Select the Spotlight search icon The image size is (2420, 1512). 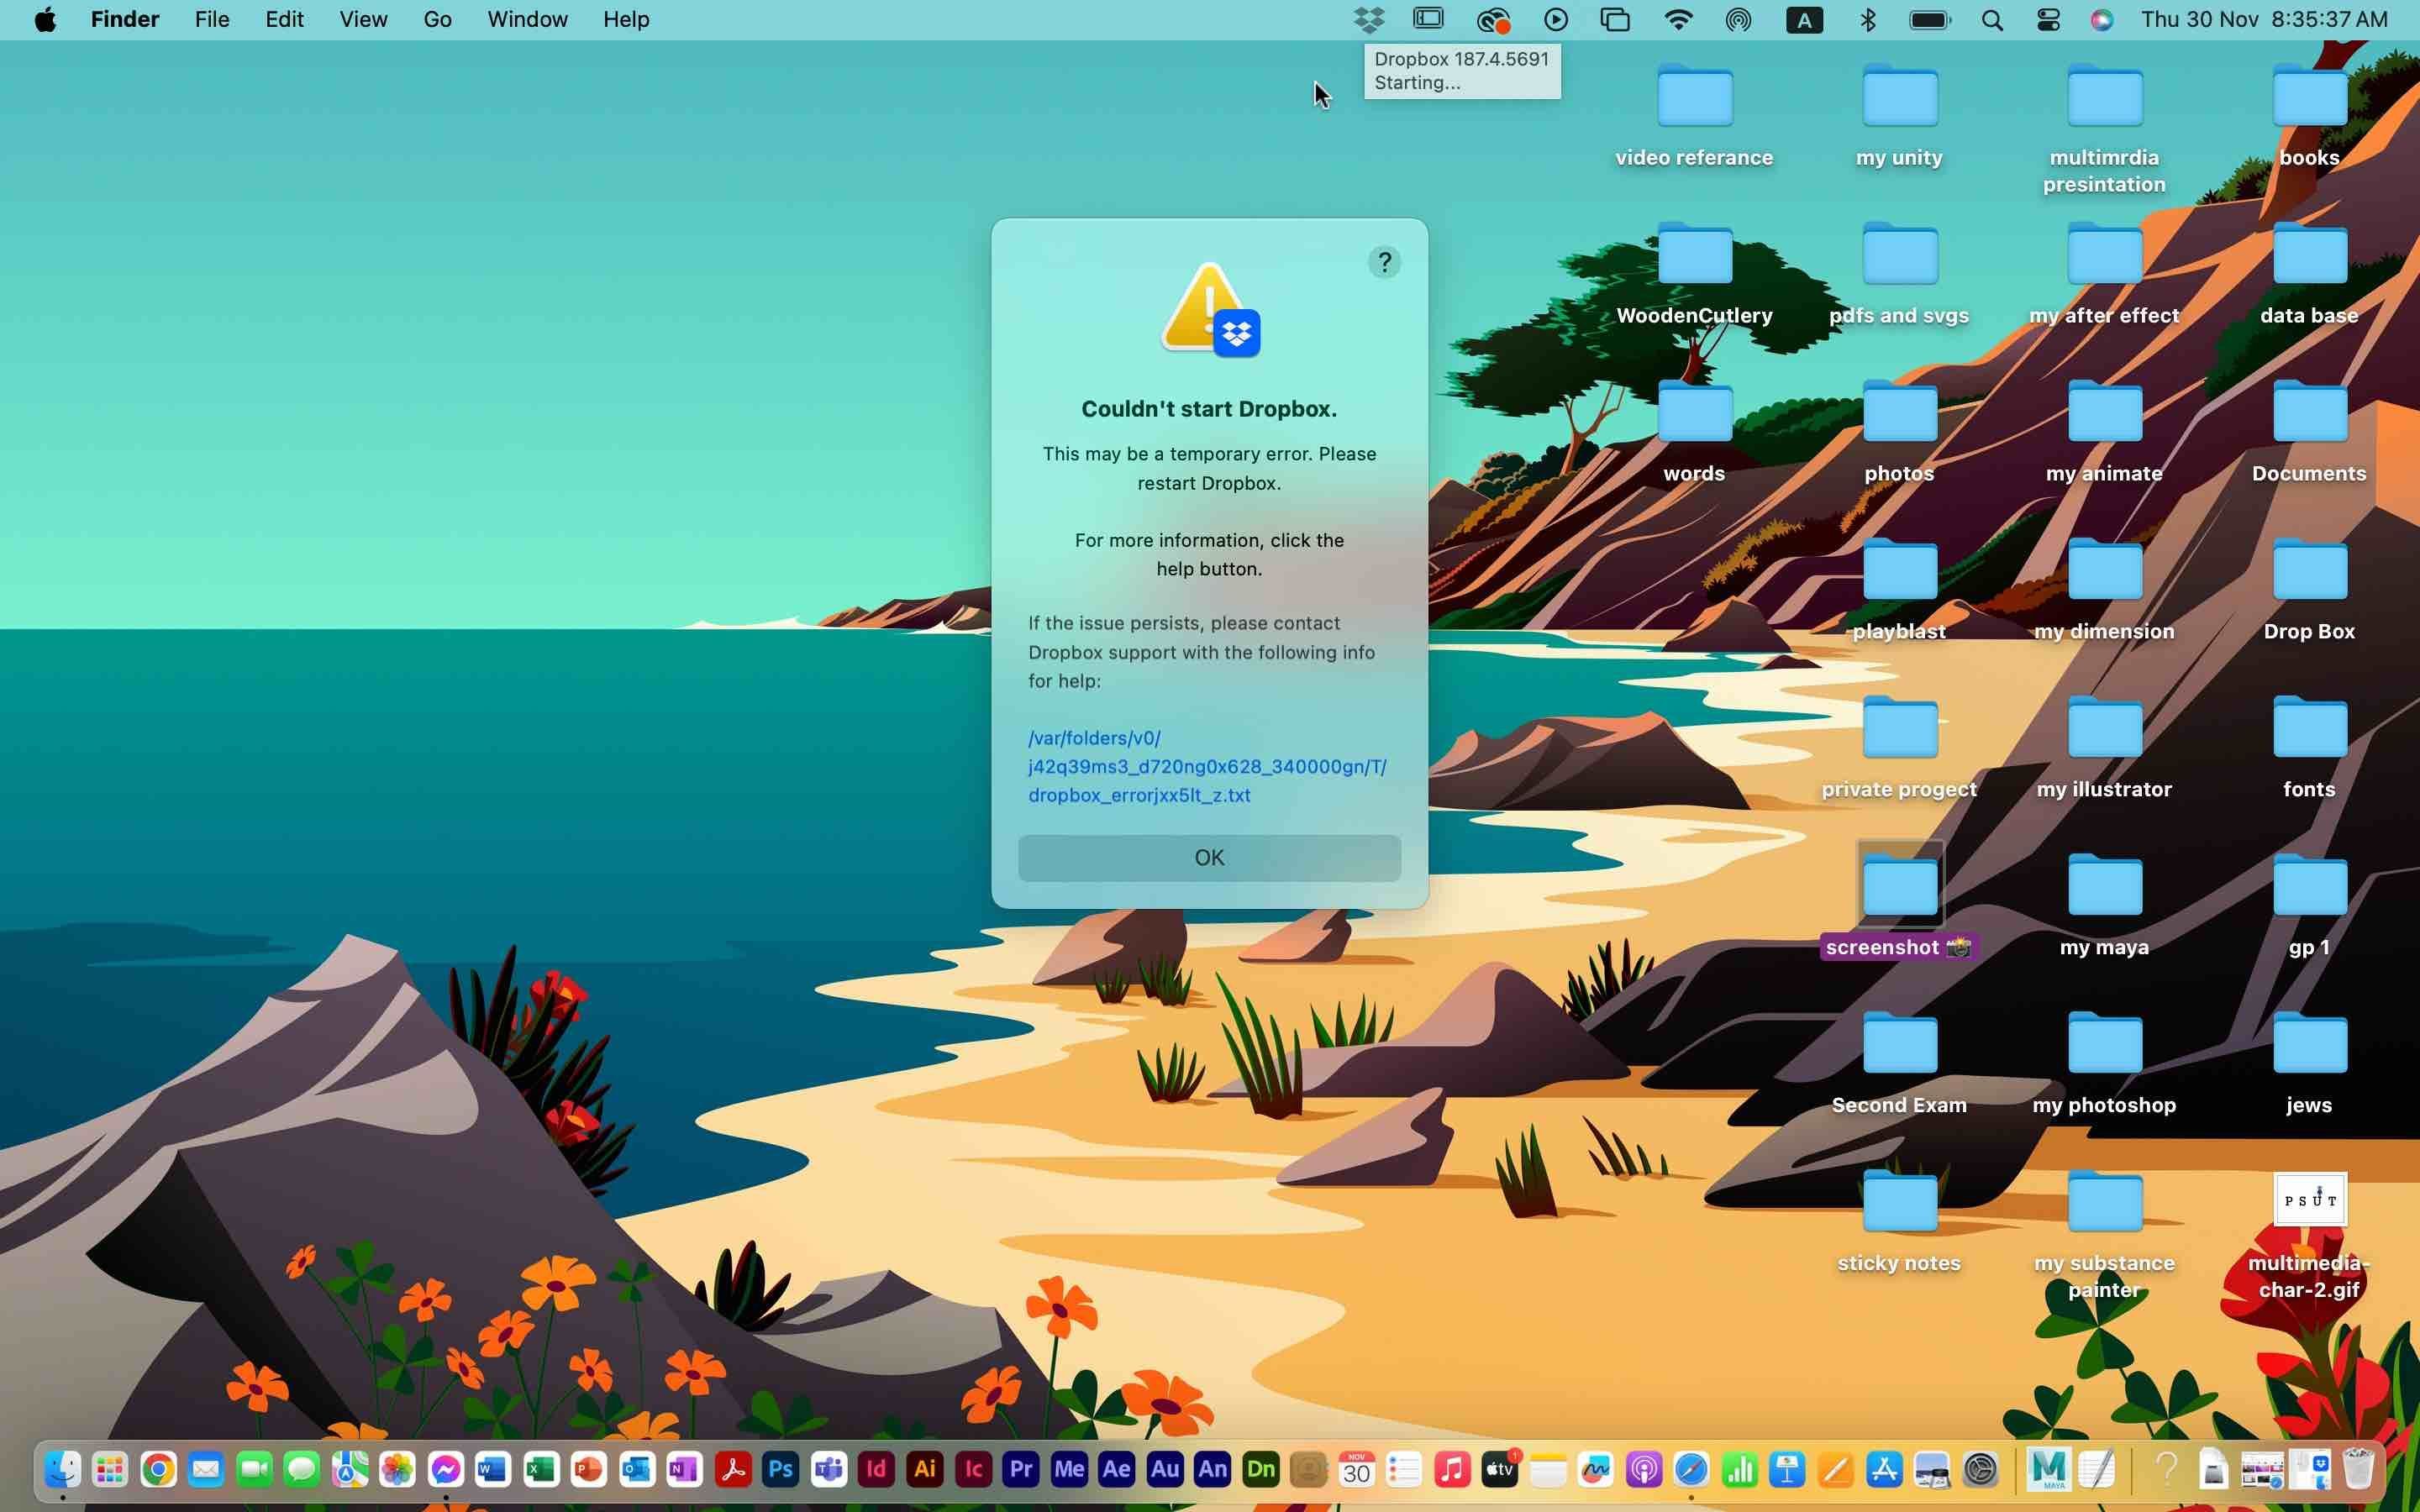[x=1991, y=19]
